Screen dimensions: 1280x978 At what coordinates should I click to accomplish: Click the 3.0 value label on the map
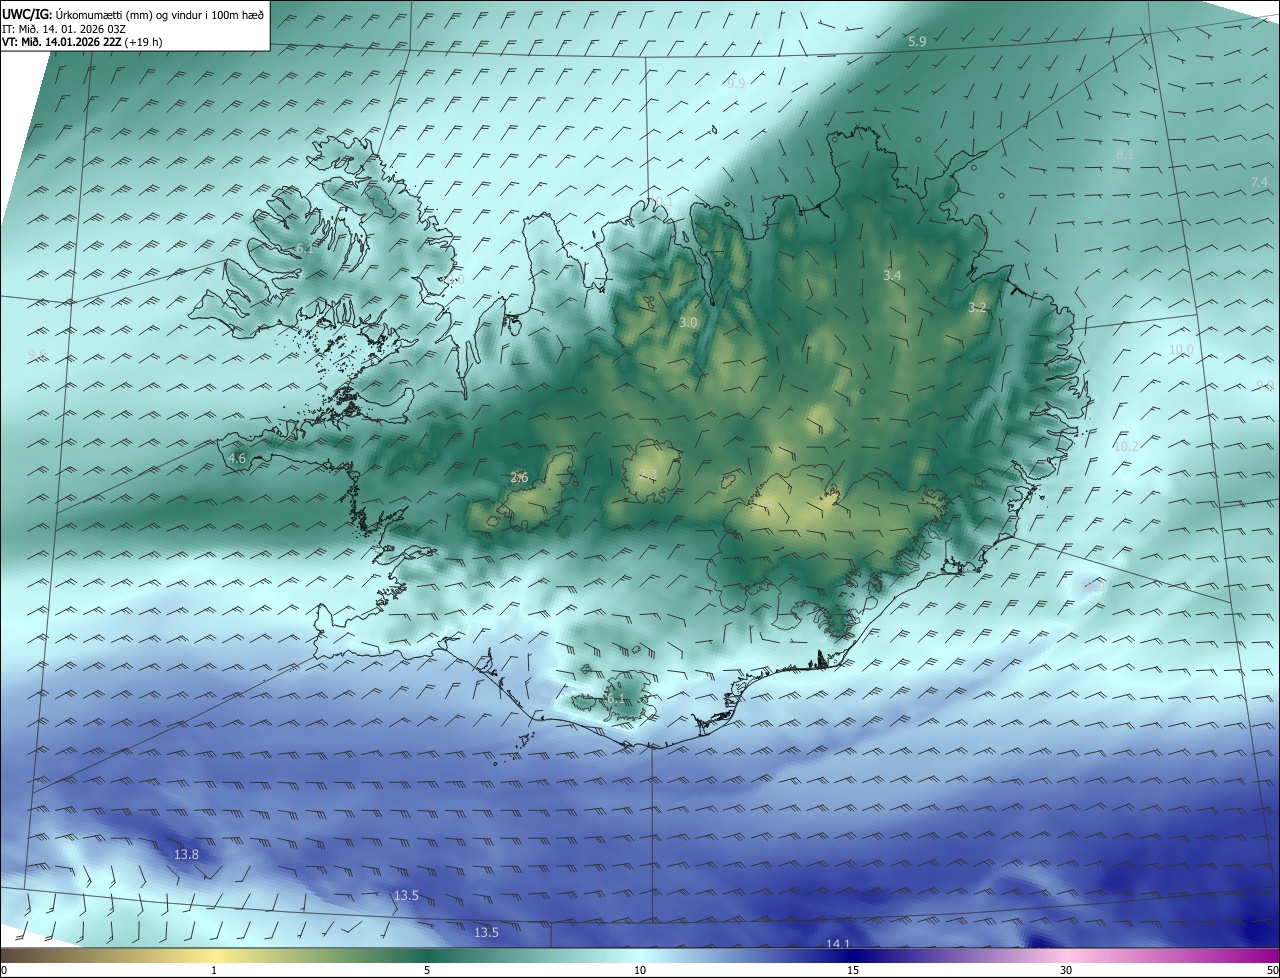pyautogui.click(x=688, y=323)
